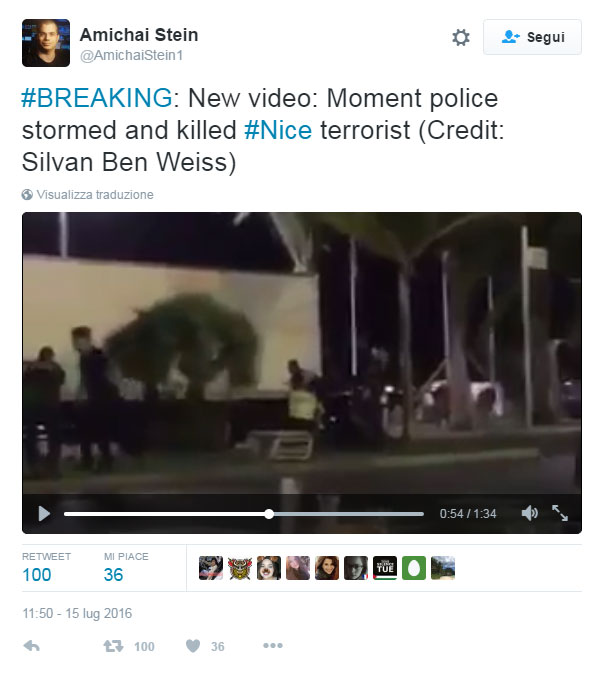Image resolution: width=602 pixels, height=675 pixels.
Task: Open the gear settings menu
Action: pos(461,37)
